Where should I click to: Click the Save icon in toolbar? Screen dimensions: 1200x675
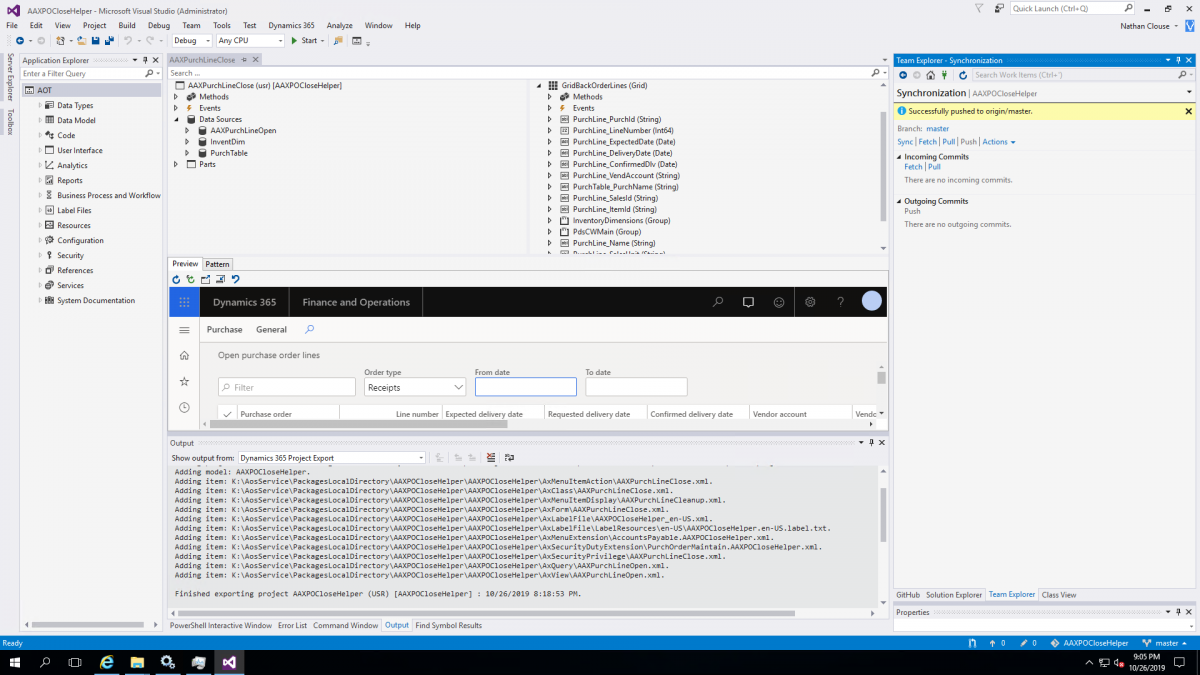pyautogui.click(x=95, y=41)
